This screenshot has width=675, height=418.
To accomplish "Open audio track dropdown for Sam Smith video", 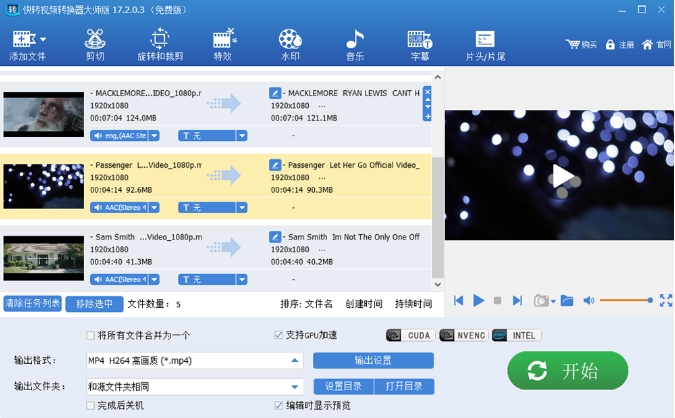I will click(154, 279).
